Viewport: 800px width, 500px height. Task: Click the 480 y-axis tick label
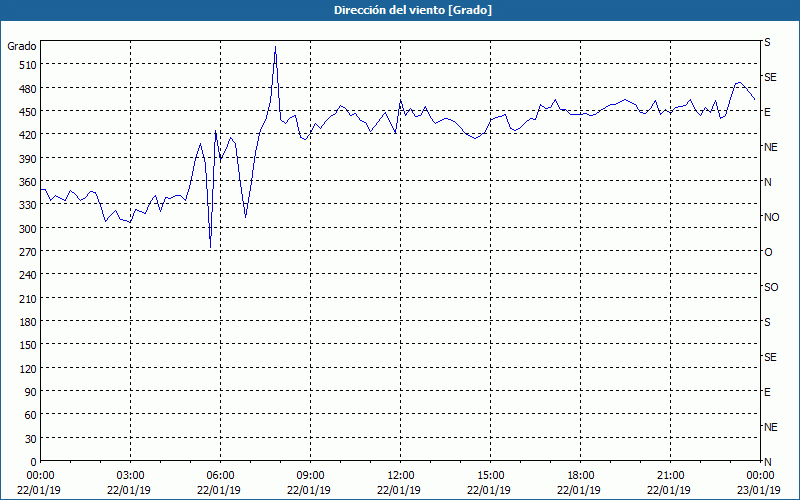29,89
